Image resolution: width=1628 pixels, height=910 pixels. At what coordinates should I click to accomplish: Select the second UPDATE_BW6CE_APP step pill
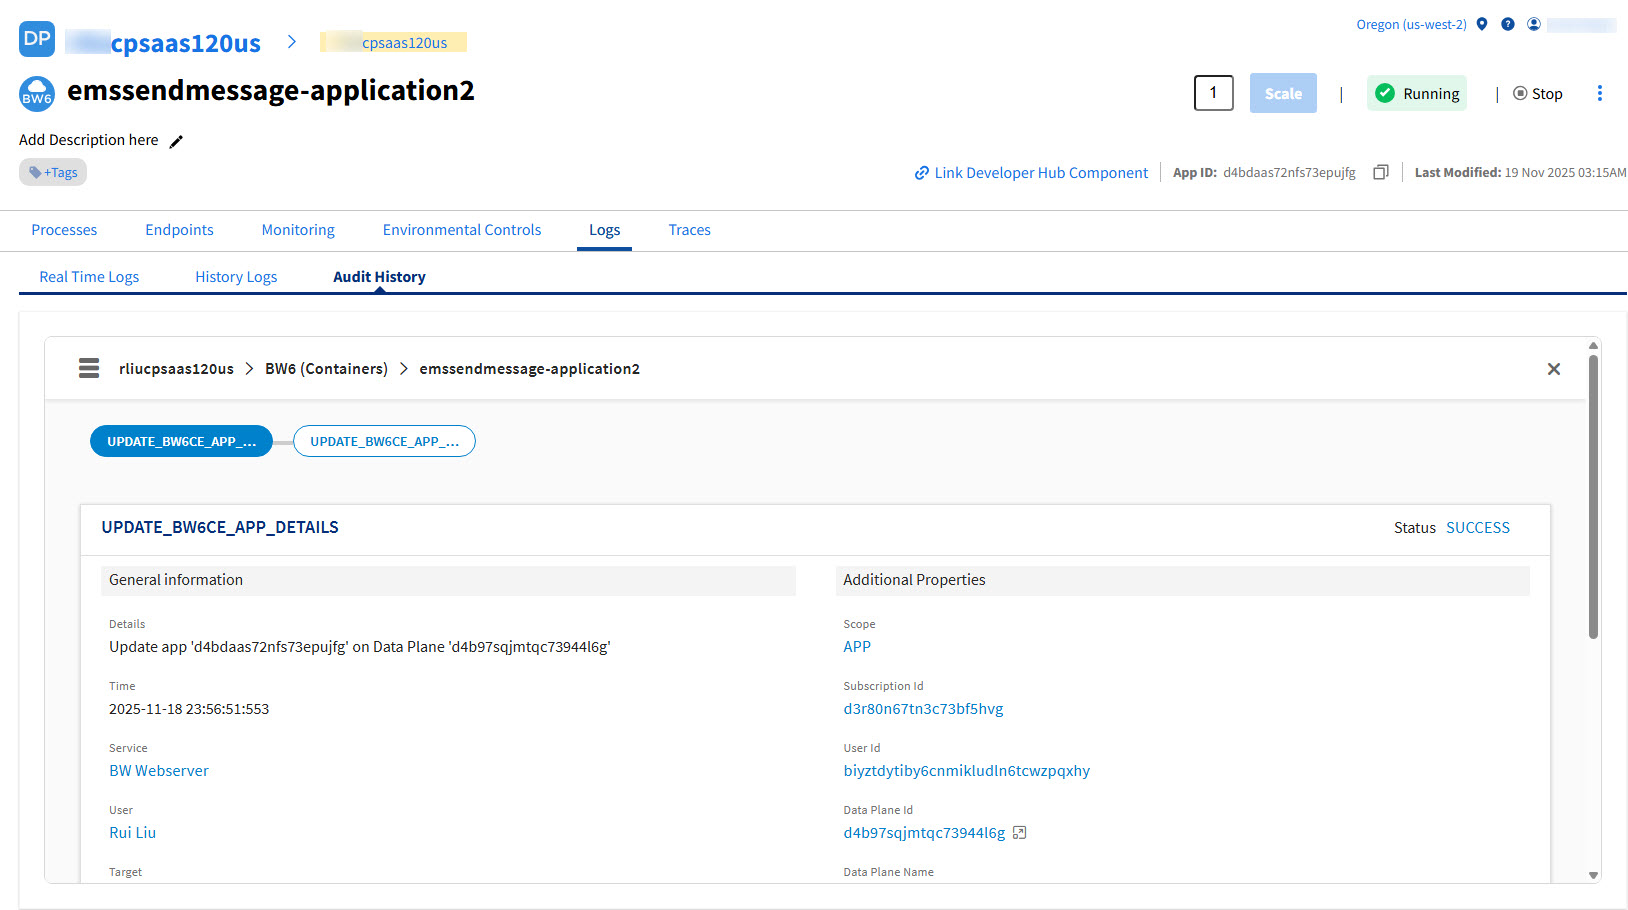coord(384,441)
